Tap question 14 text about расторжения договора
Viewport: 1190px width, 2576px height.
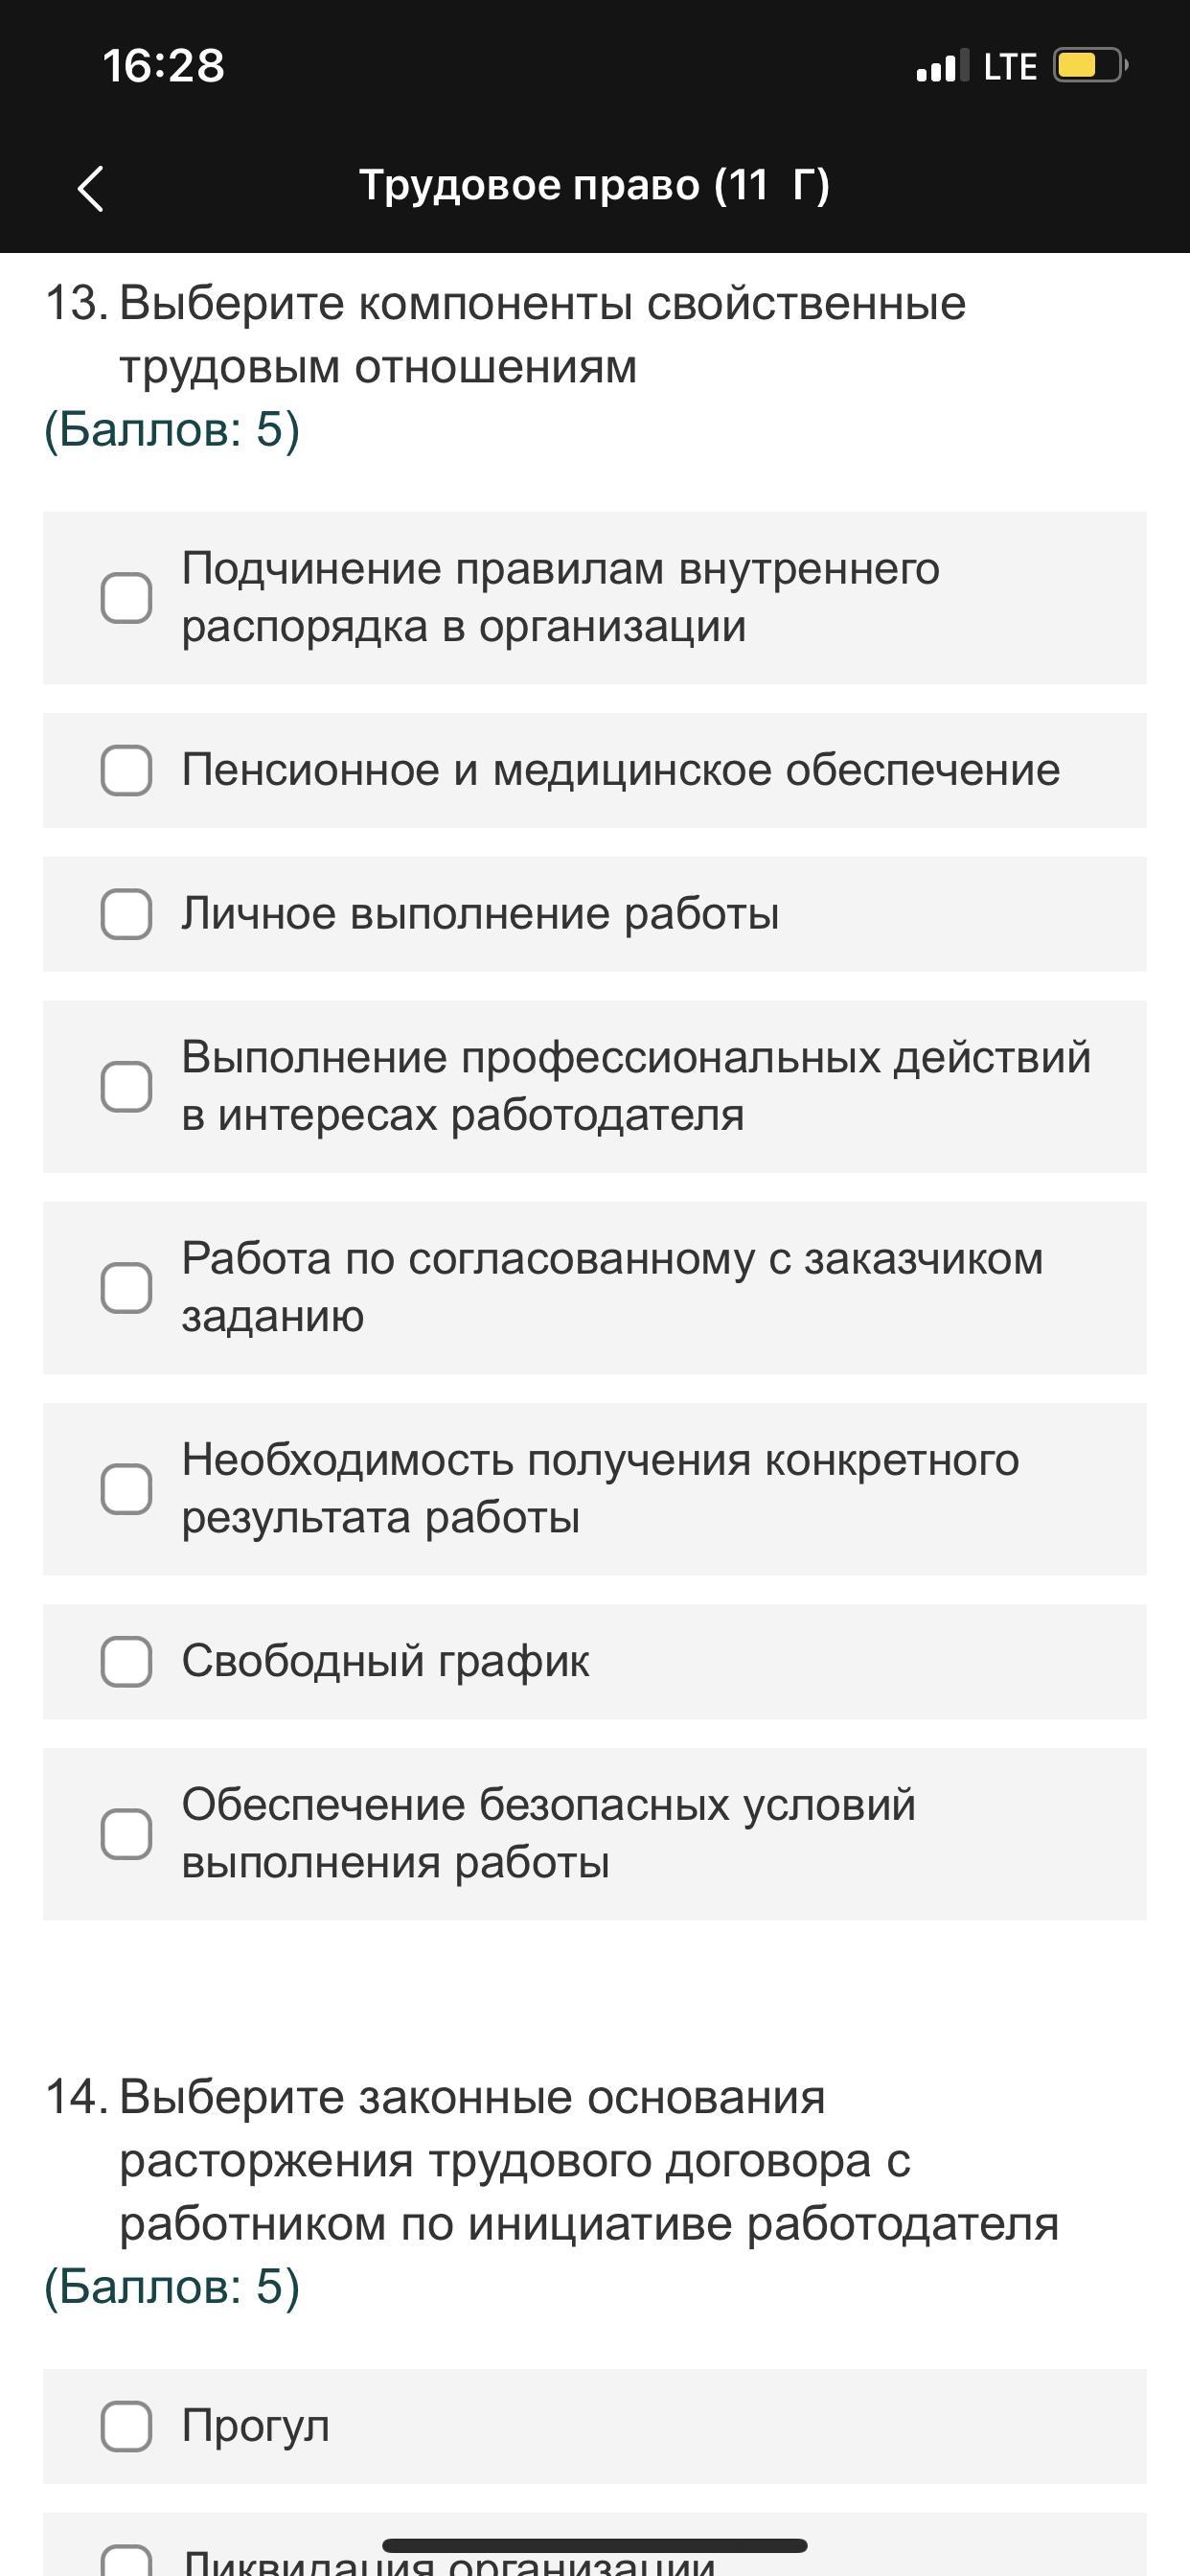point(588,2160)
